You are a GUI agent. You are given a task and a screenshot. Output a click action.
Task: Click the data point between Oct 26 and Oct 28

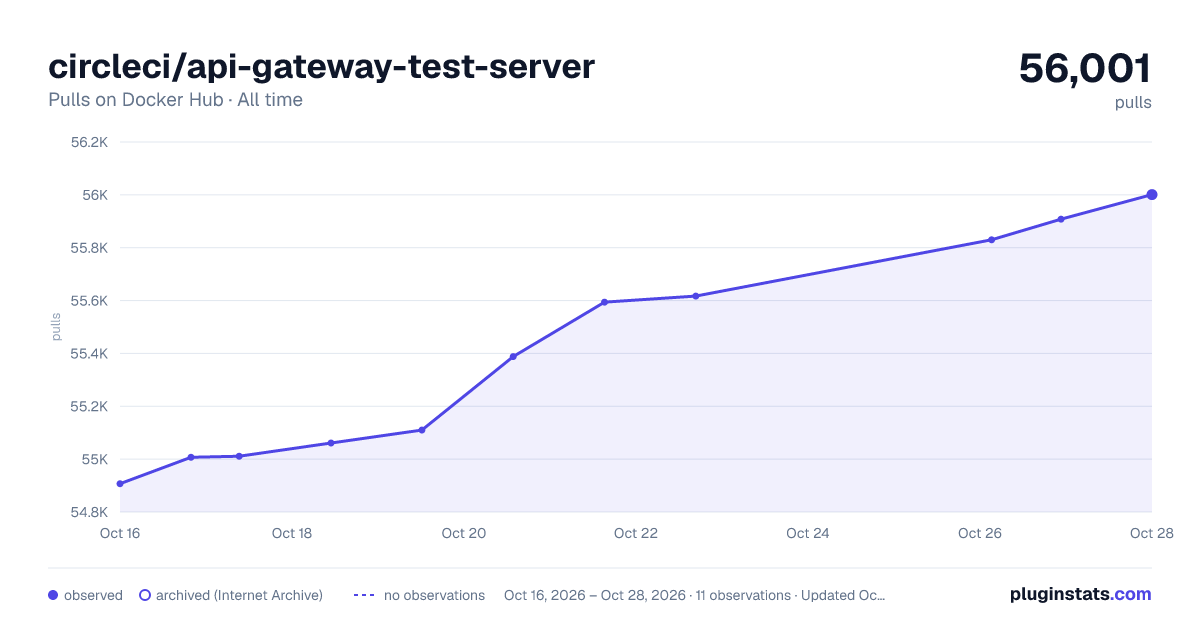click(x=1061, y=219)
